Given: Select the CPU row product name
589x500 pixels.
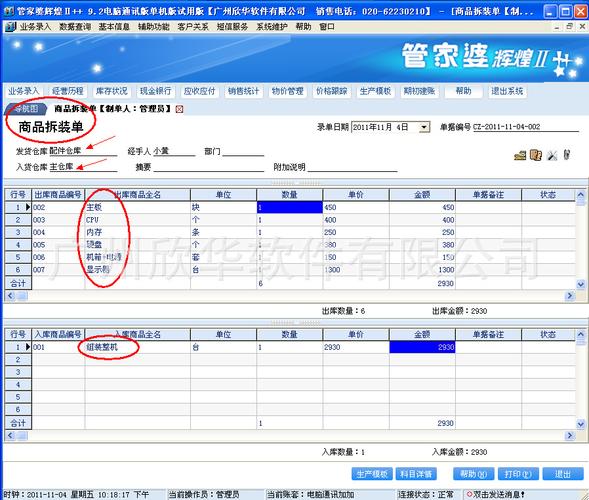Looking at the screenshot, I should (137, 220).
